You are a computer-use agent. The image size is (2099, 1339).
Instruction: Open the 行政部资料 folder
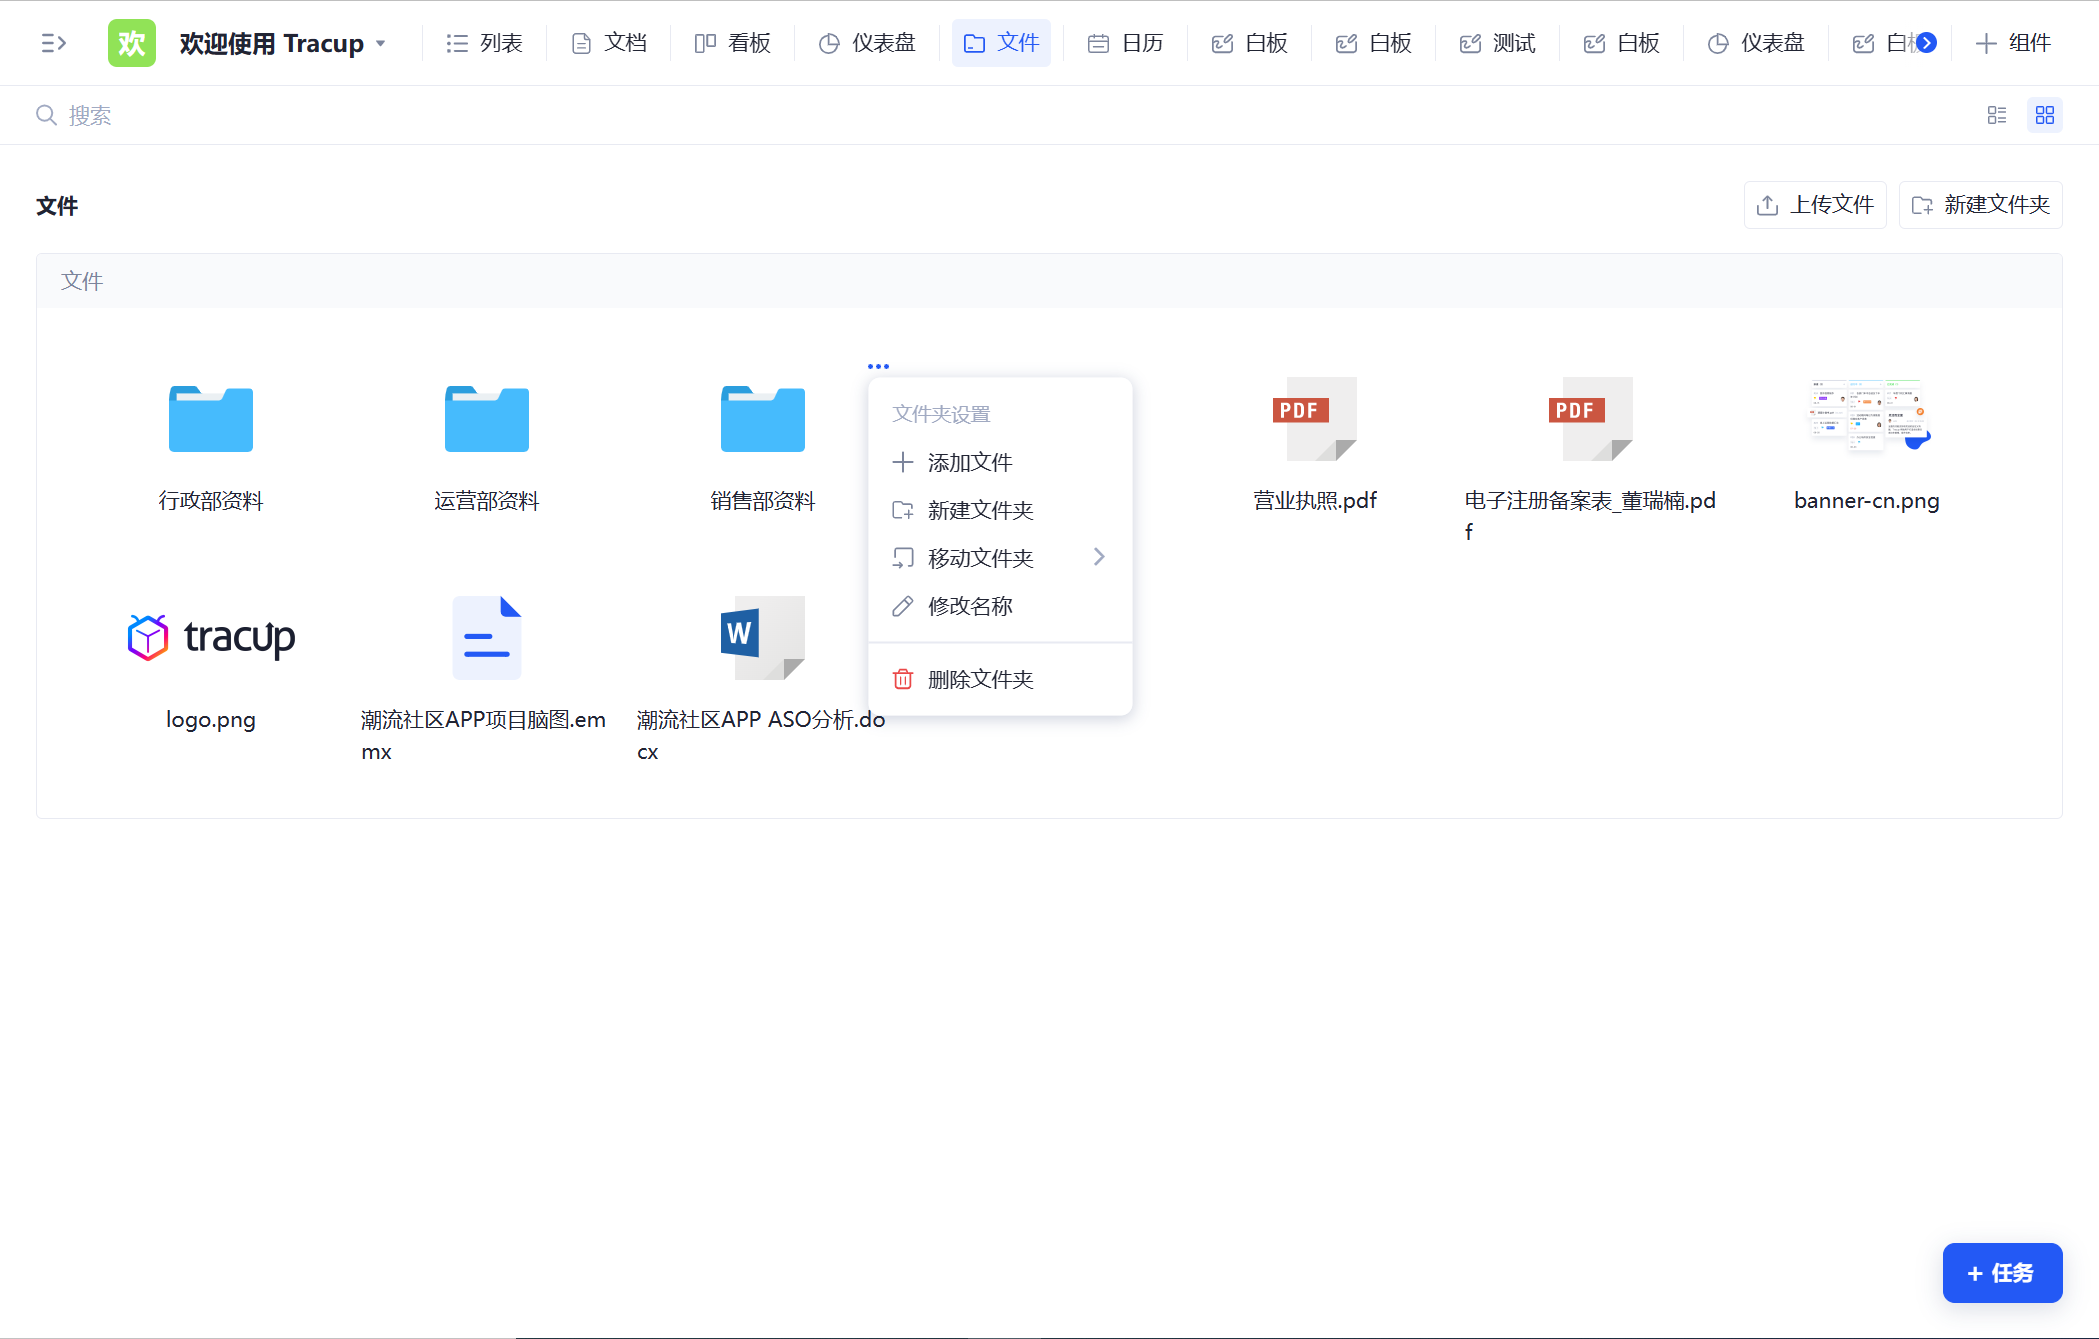click(211, 419)
